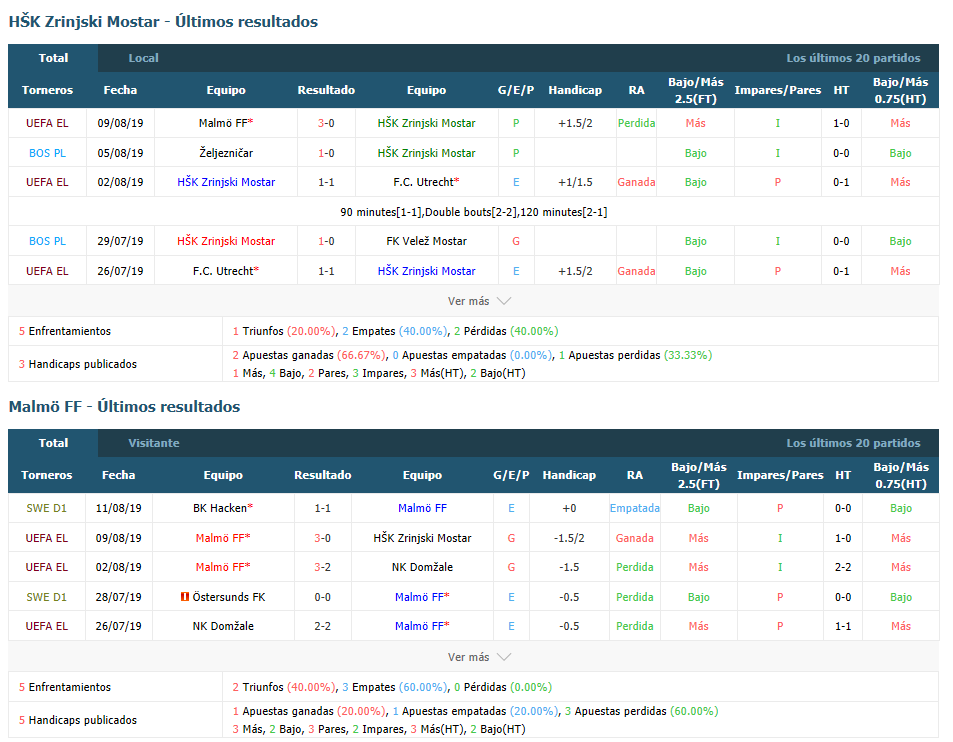Viewport: 953px width, 742px height.
Task: Open HŠK Zrinjski Mostar opponent in Malmö table
Action: coord(422,538)
